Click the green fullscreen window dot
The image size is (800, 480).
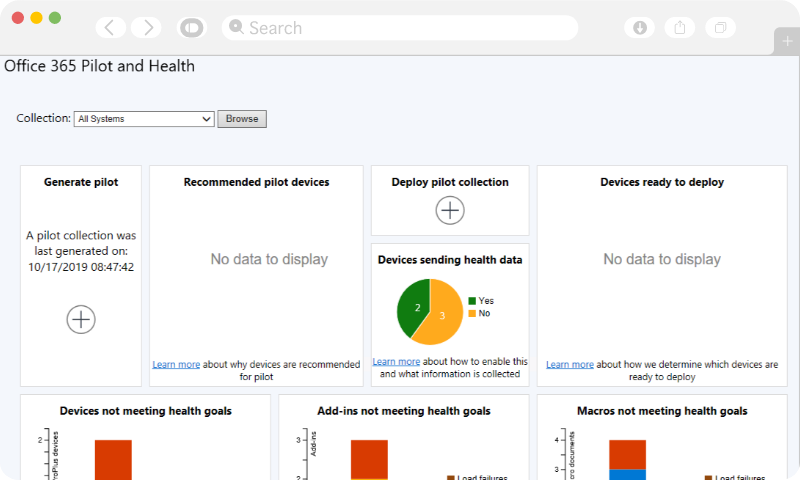(55, 18)
